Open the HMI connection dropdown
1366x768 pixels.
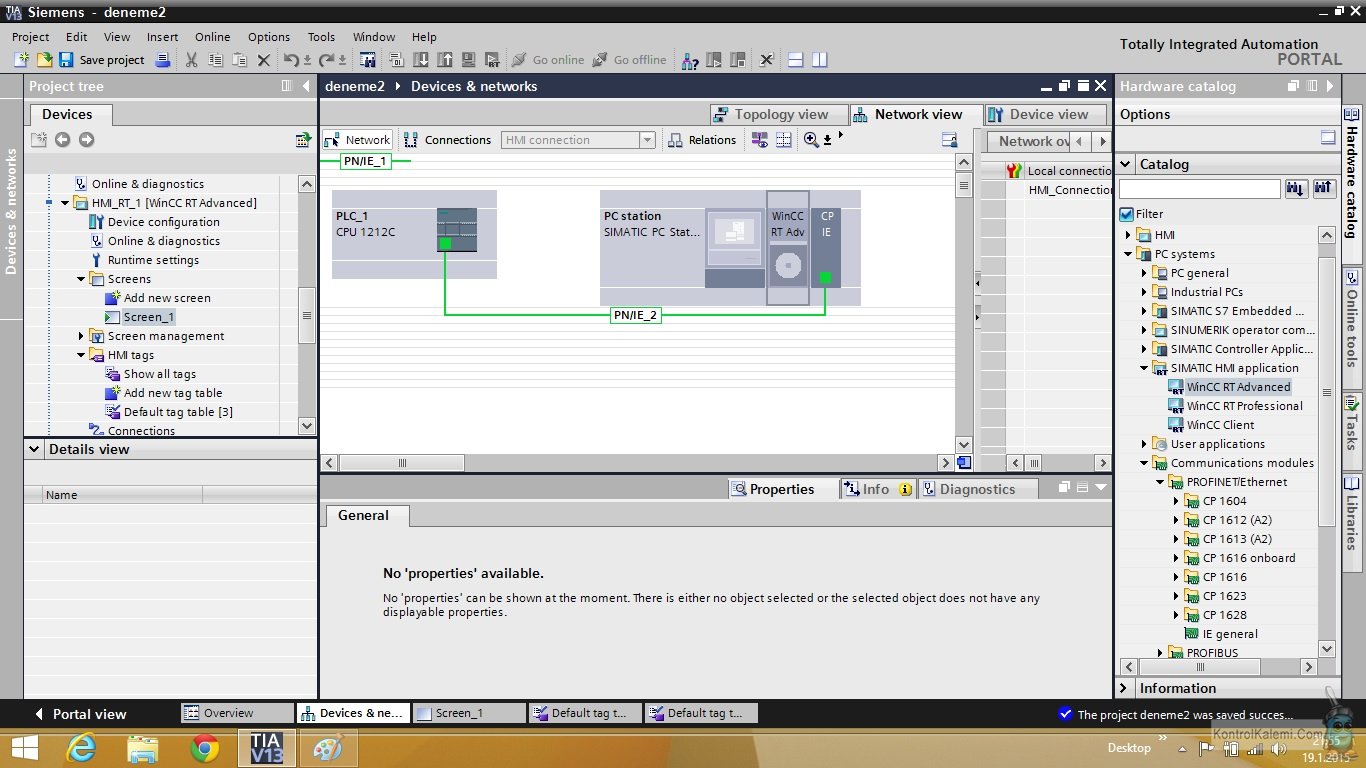tap(647, 140)
